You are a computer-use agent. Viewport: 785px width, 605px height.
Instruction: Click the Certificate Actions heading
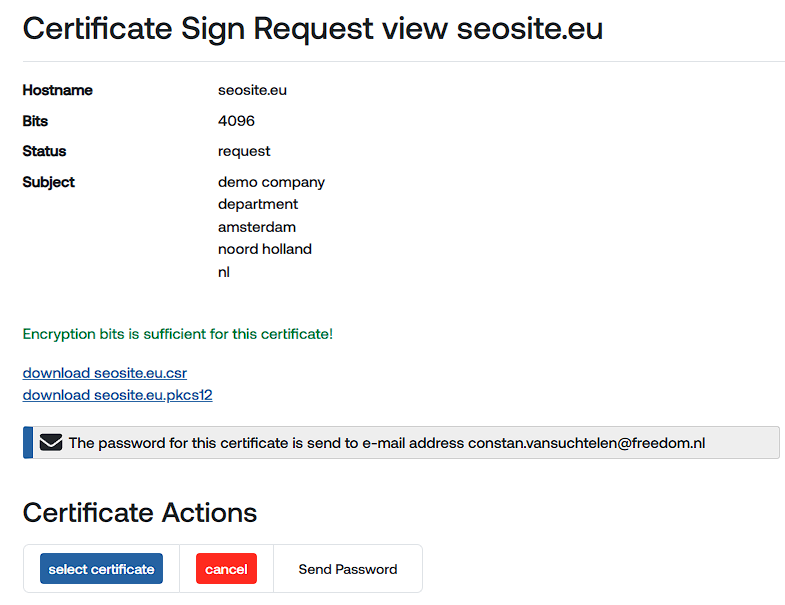(140, 513)
